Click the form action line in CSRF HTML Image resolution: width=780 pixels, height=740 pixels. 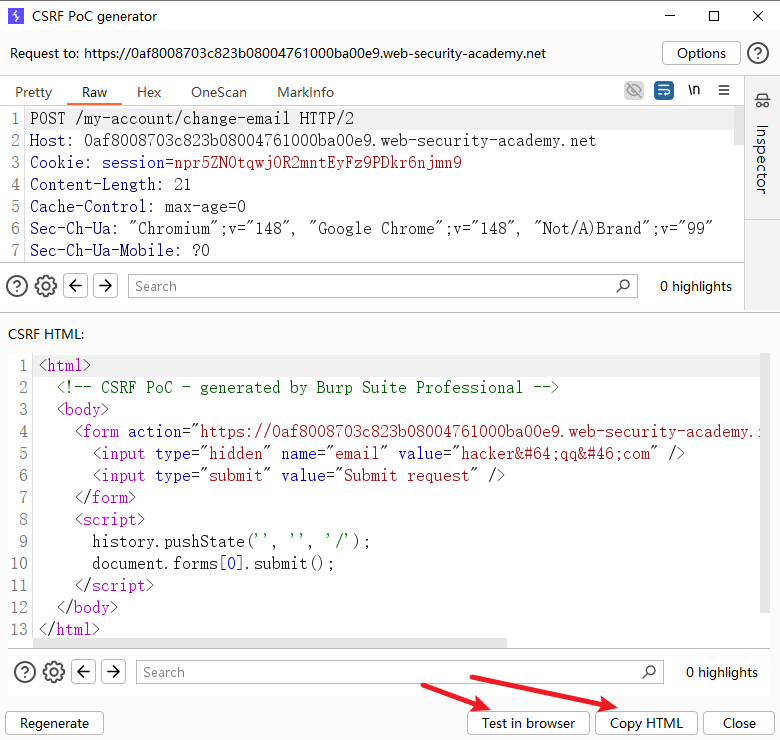point(417,431)
